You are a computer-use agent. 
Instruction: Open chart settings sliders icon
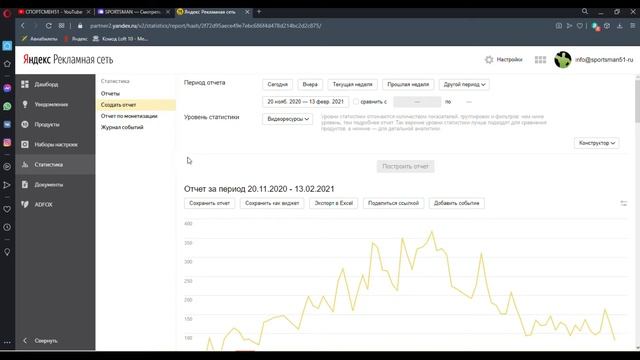click(623, 203)
